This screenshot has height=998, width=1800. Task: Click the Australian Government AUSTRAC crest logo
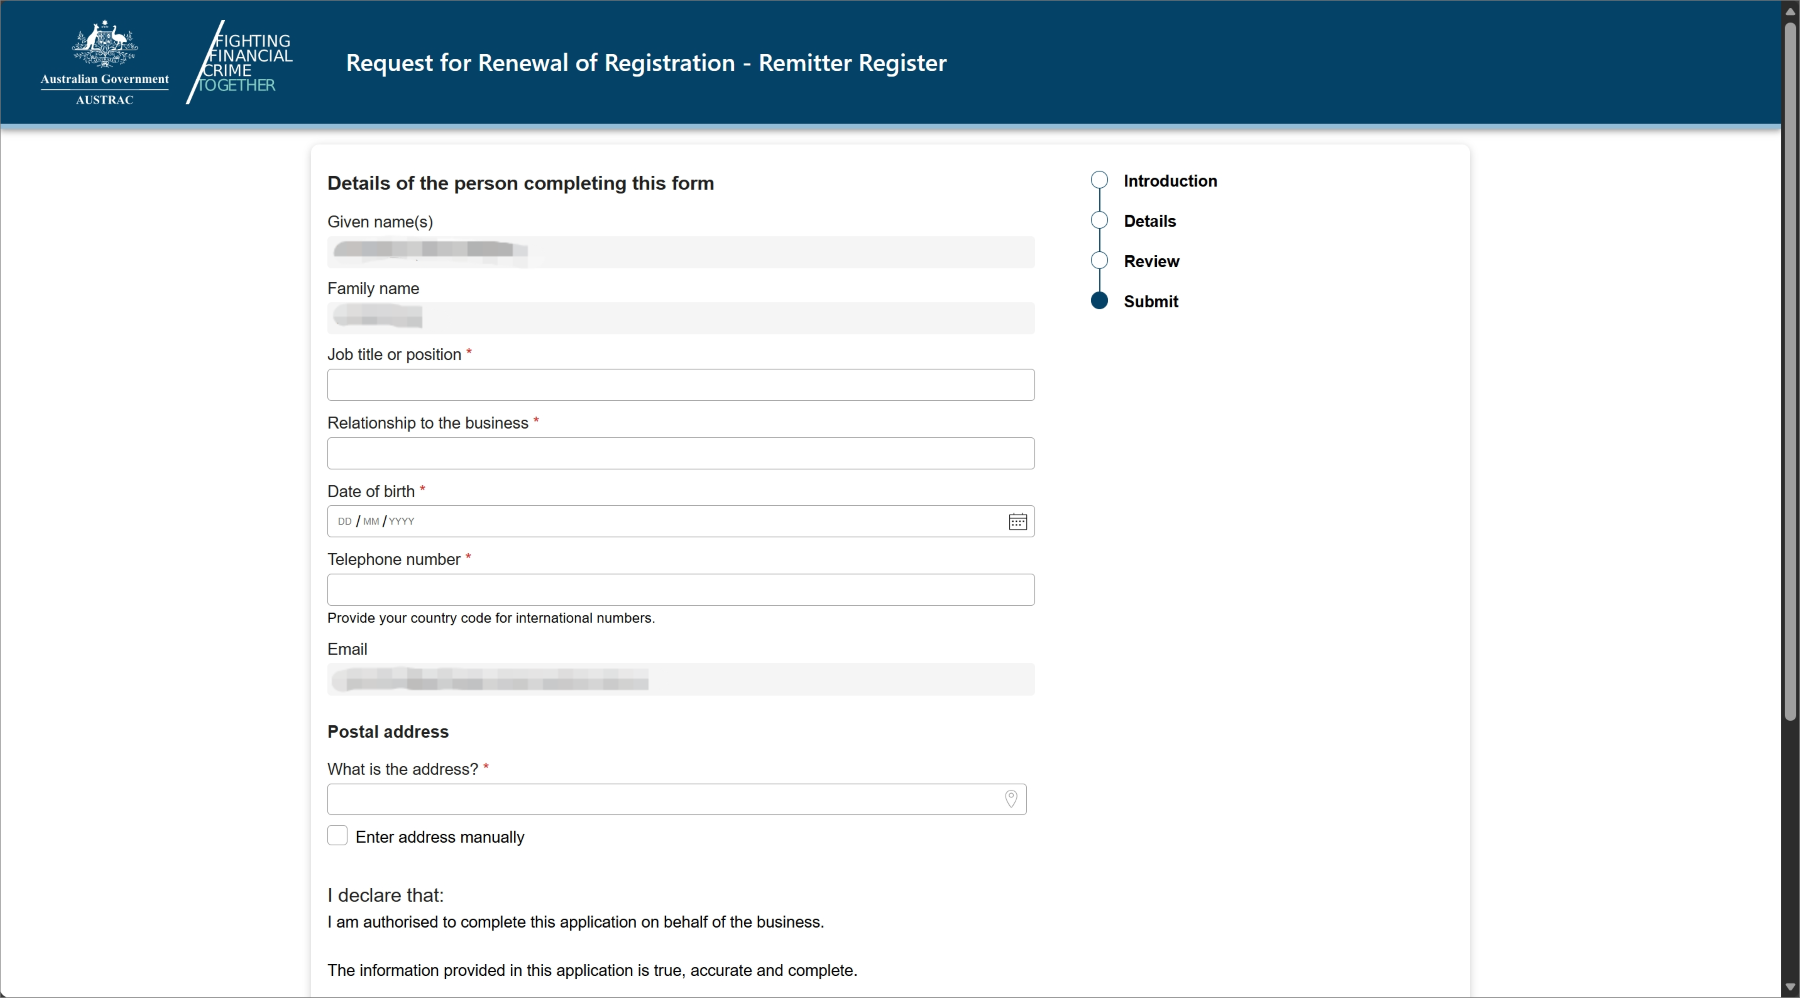pyautogui.click(x=105, y=63)
